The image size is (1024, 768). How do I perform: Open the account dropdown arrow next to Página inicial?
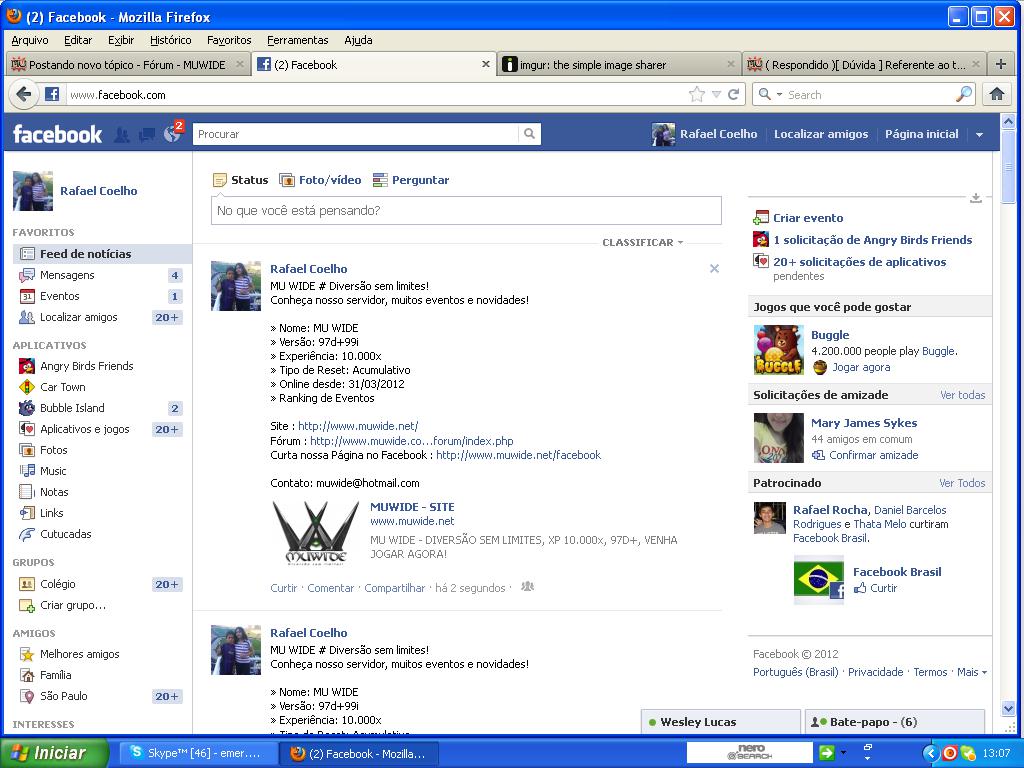coord(980,135)
